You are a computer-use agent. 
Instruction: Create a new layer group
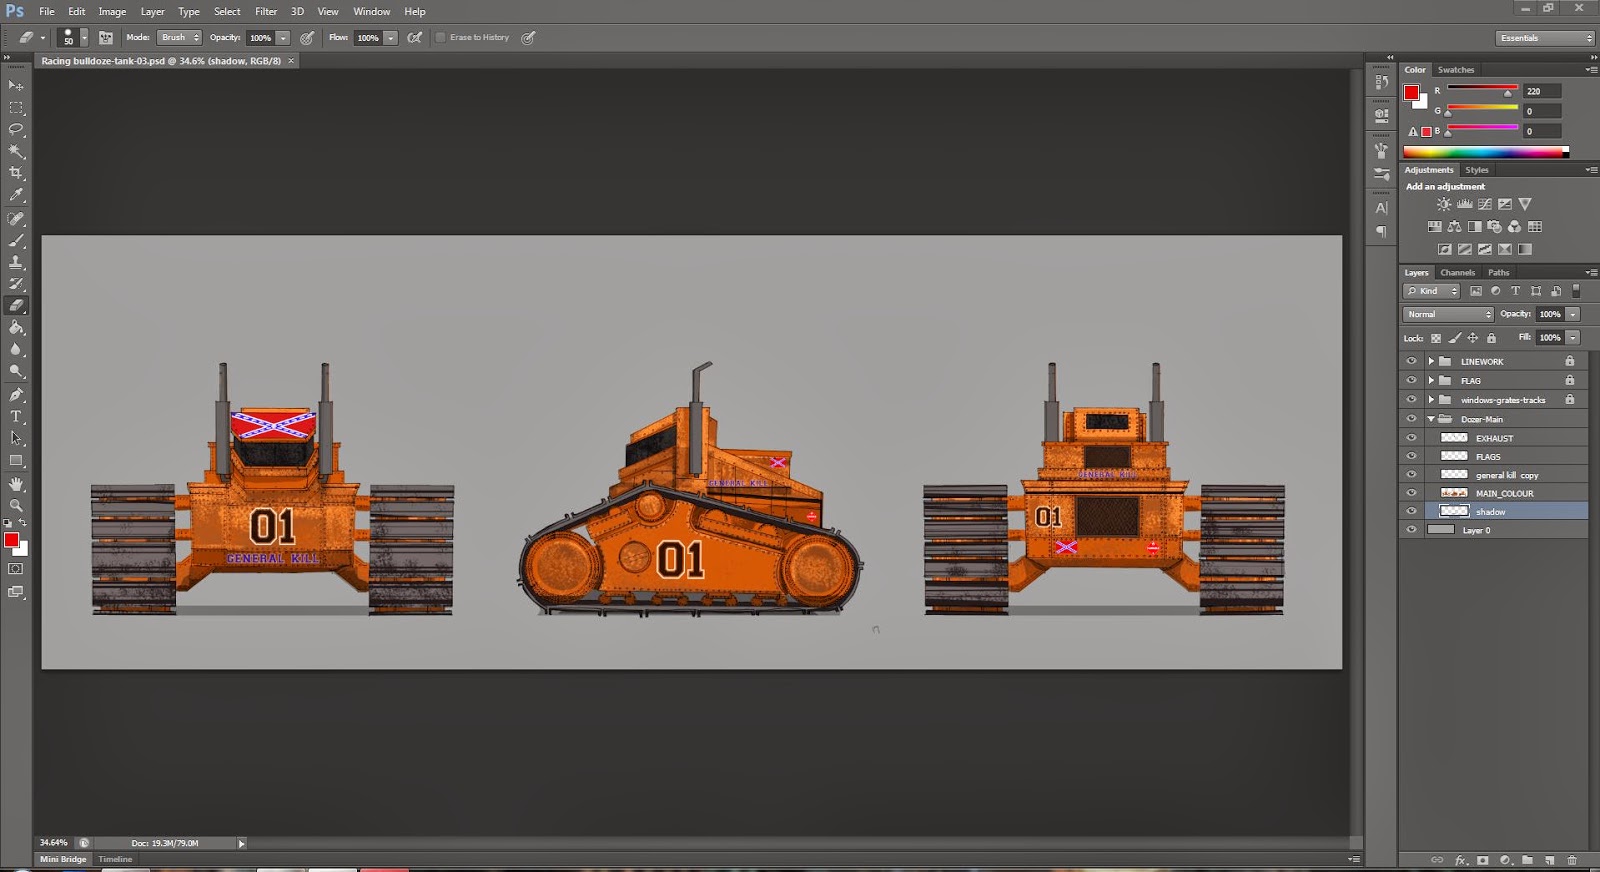pyautogui.click(x=1527, y=860)
